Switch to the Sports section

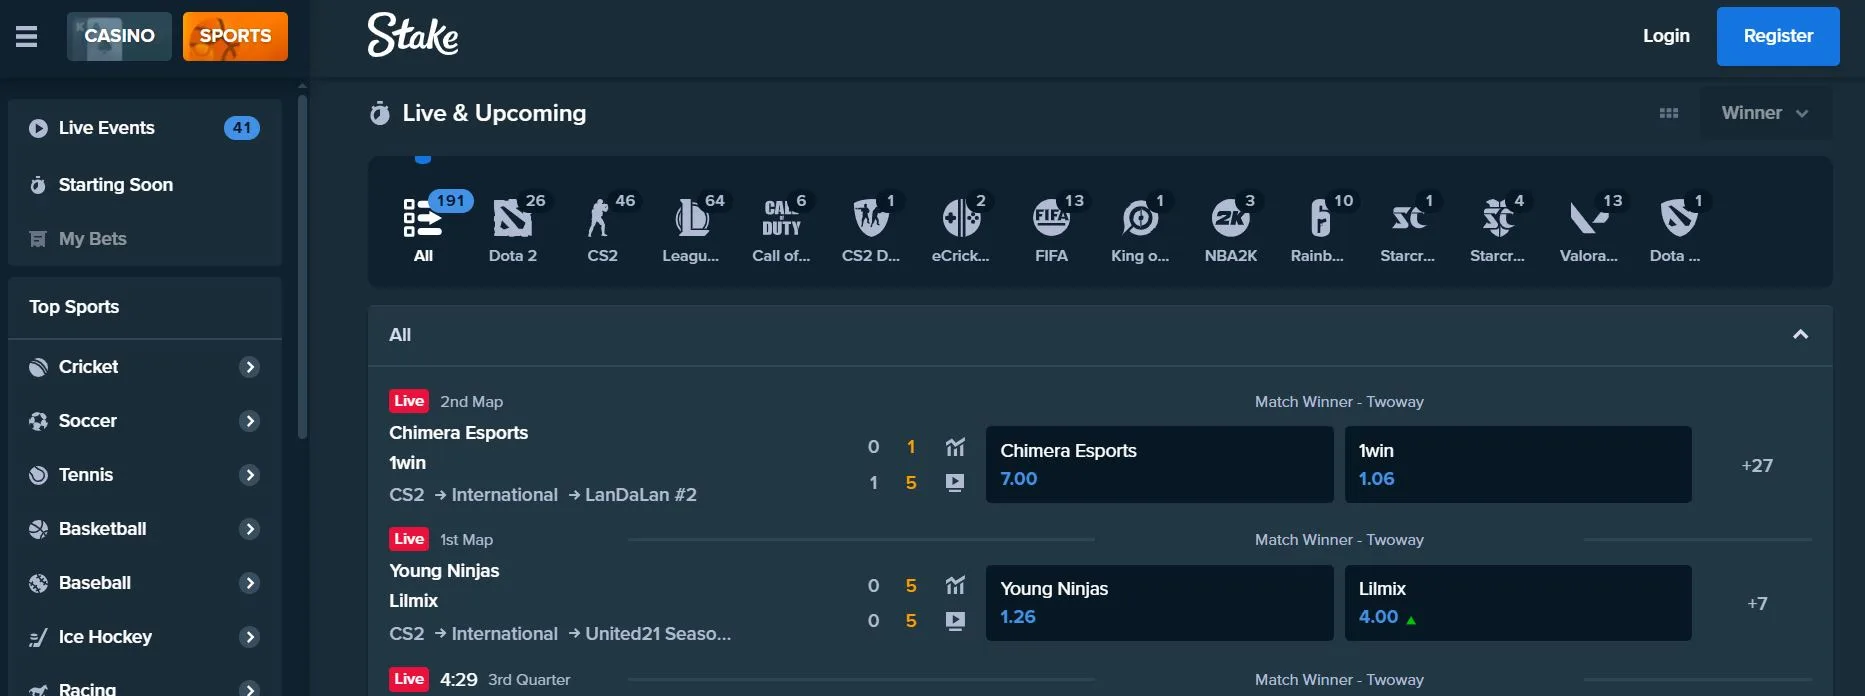coord(235,37)
